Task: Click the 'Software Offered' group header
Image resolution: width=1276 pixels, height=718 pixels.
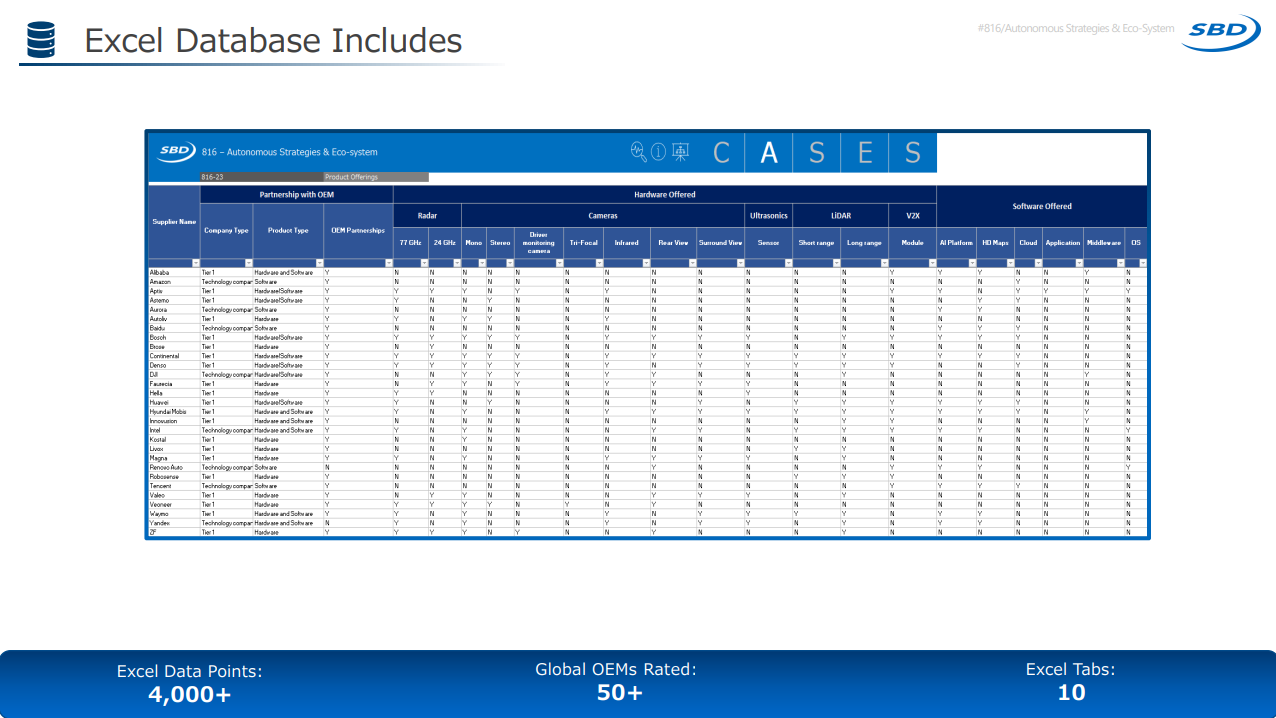Action: coord(1042,206)
